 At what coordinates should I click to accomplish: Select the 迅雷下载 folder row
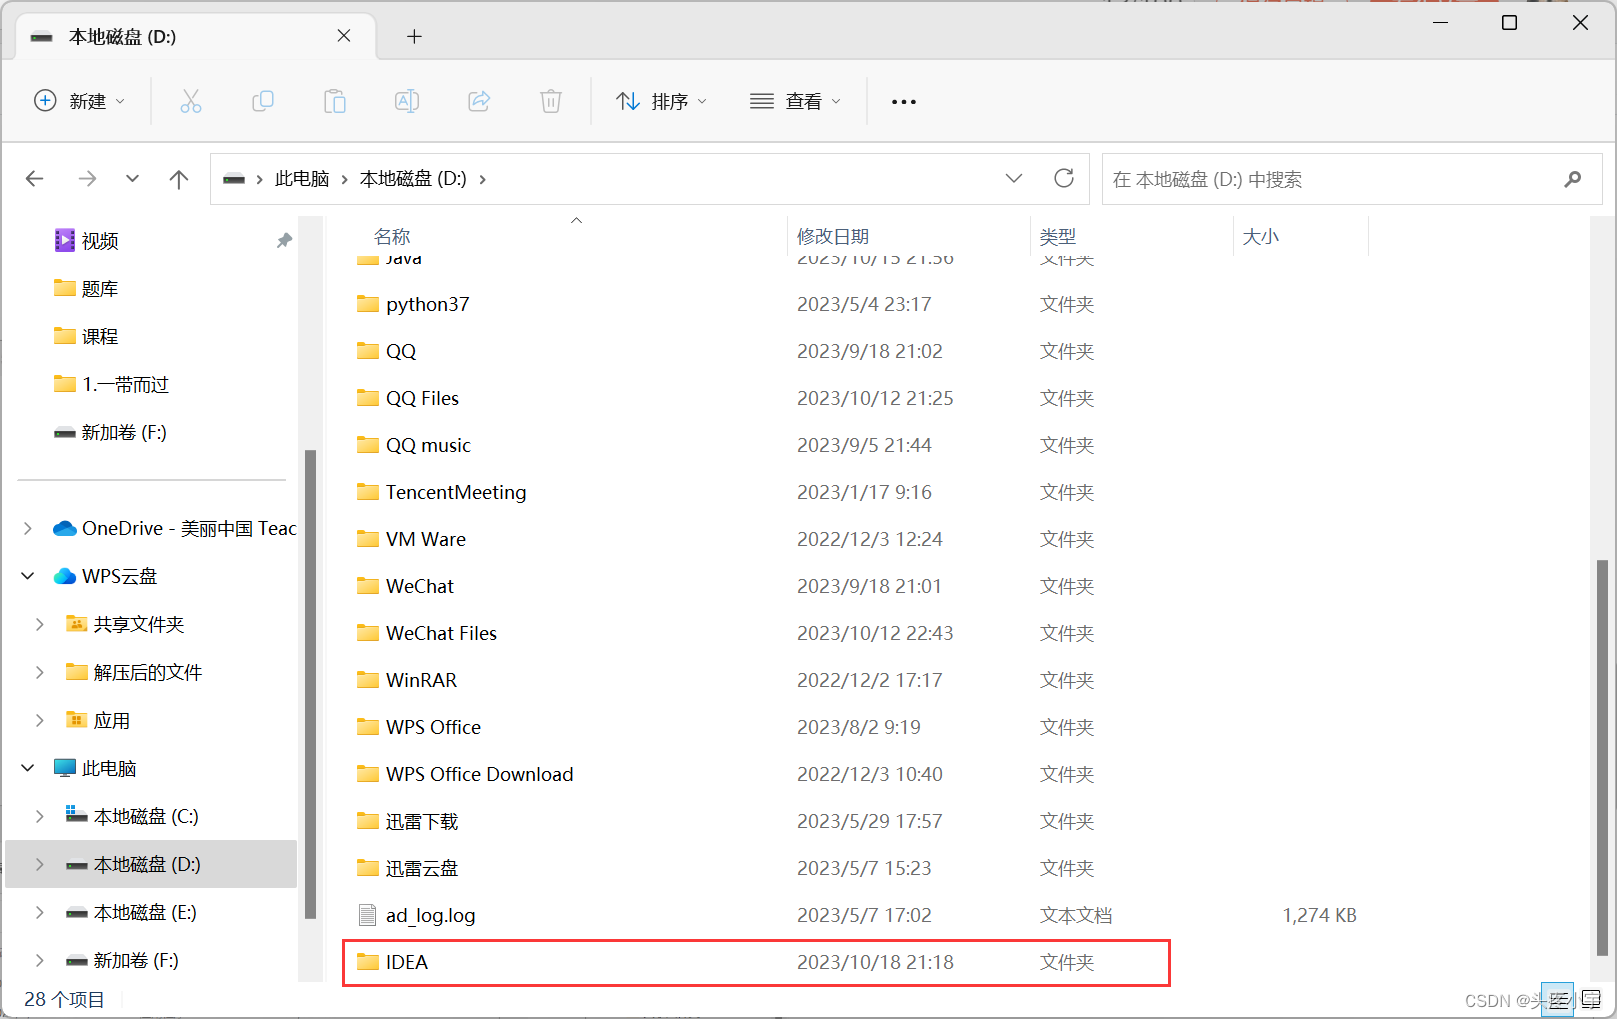coord(756,821)
